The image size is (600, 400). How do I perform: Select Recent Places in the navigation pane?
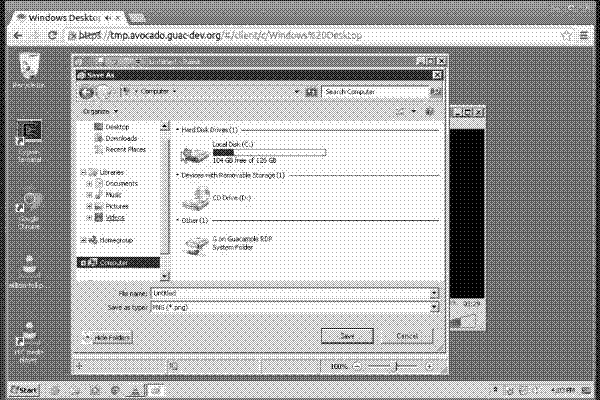[x=126, y=149]
